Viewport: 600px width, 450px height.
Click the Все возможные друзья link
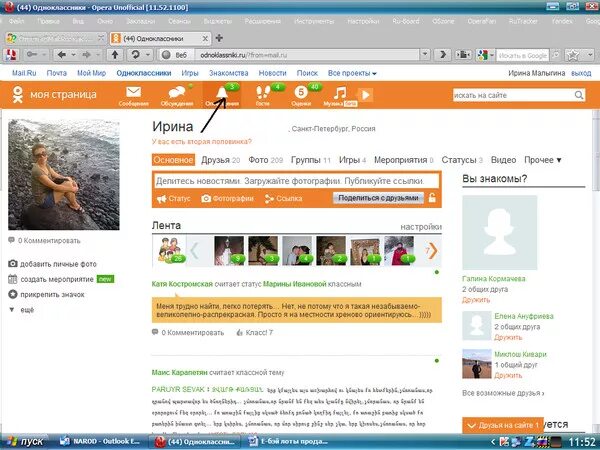[503, 393]
